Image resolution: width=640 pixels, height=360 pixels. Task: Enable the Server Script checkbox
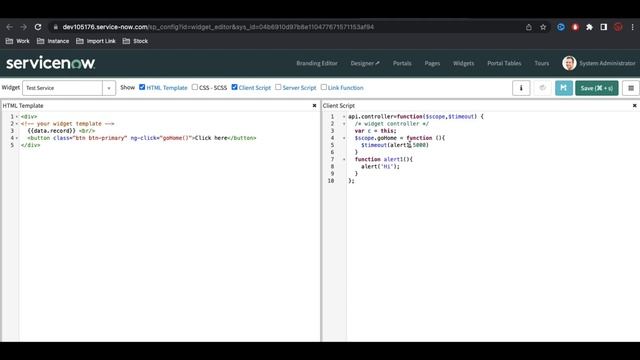(278, 87)
